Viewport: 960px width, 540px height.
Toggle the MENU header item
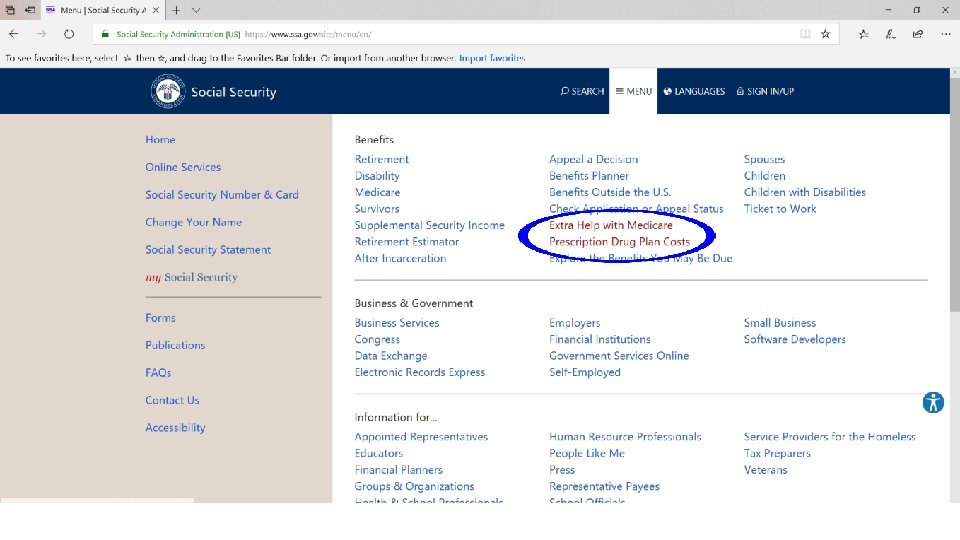[633, 91]
